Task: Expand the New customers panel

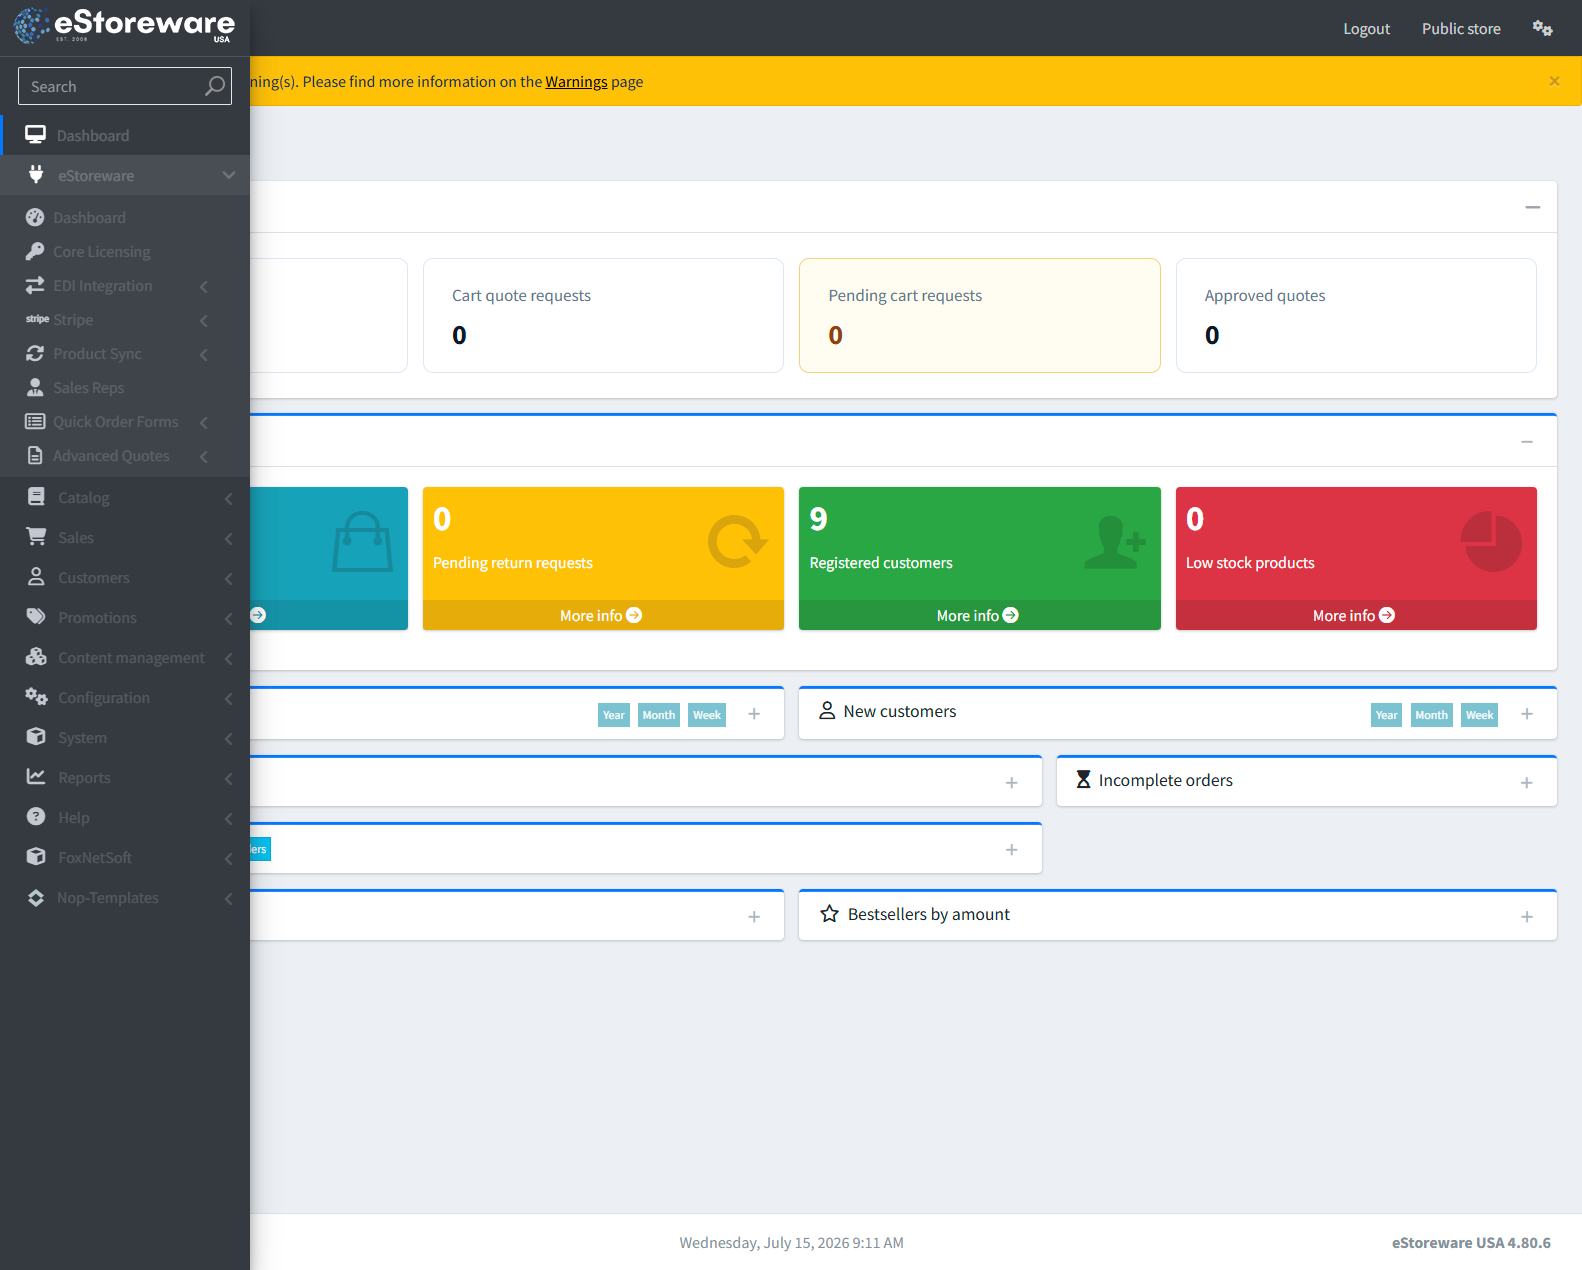Action: (1527, 714)
